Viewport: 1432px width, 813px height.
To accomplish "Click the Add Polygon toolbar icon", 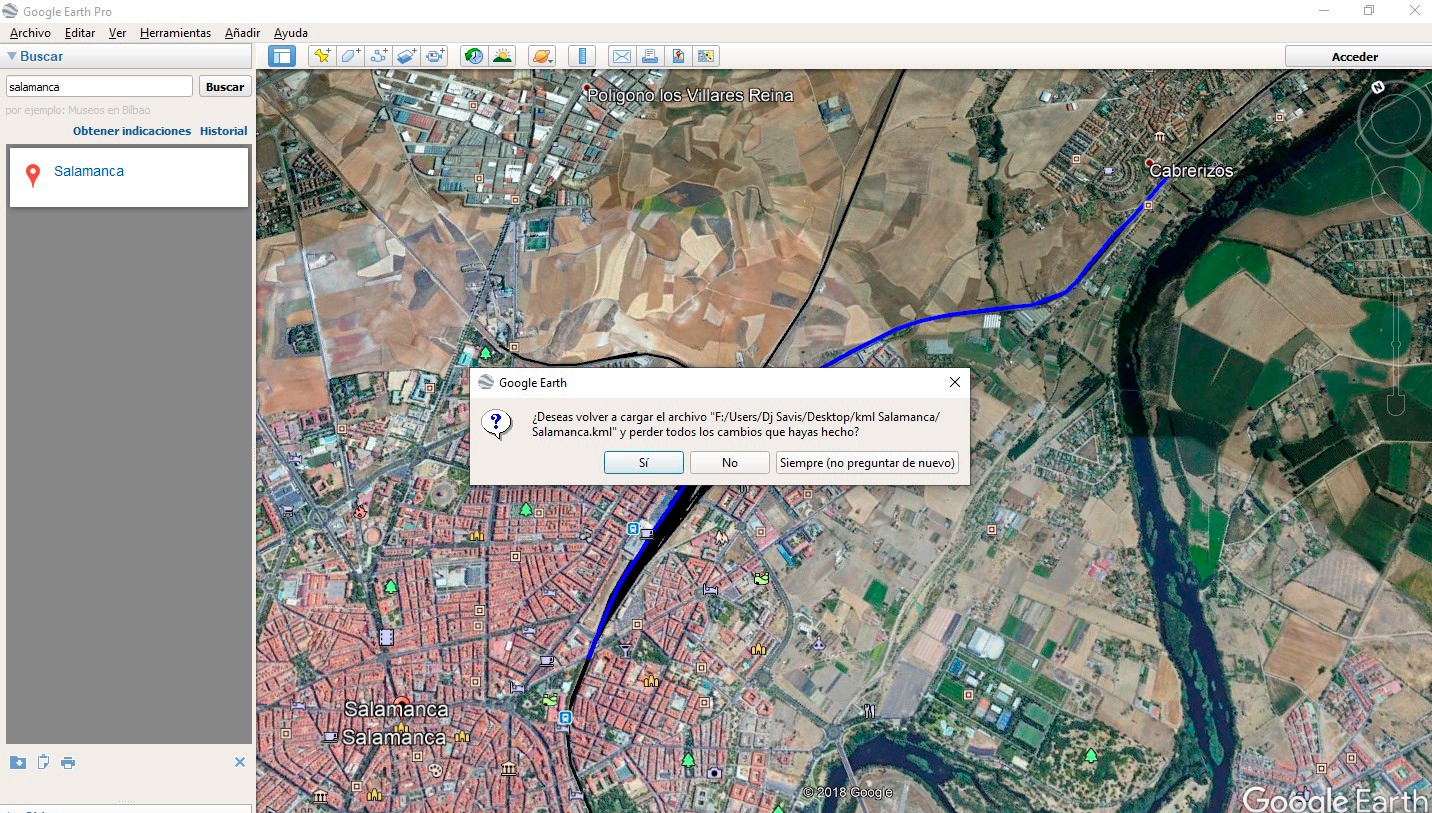I will (350, 56).
